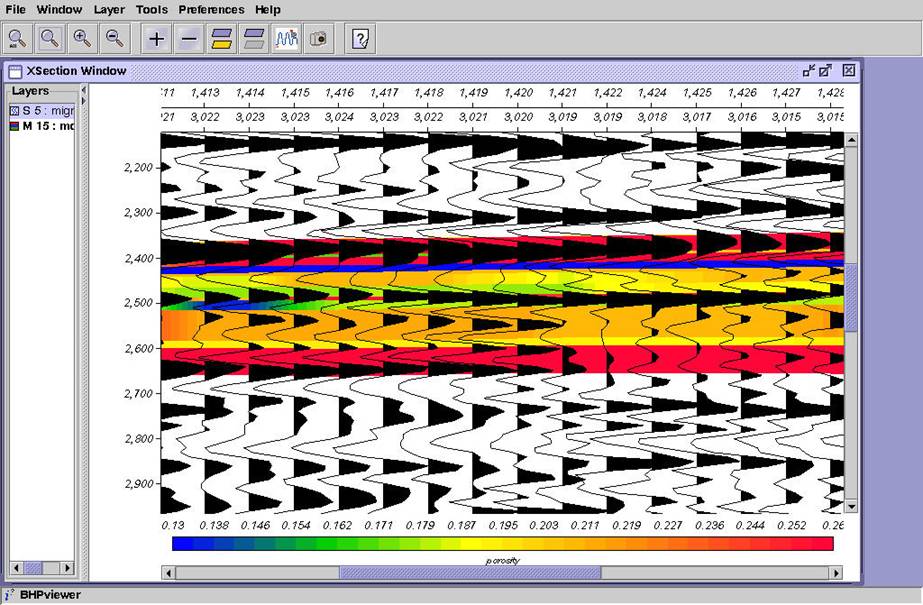Open the Help menu
The image size is (923, 605).
268,9
